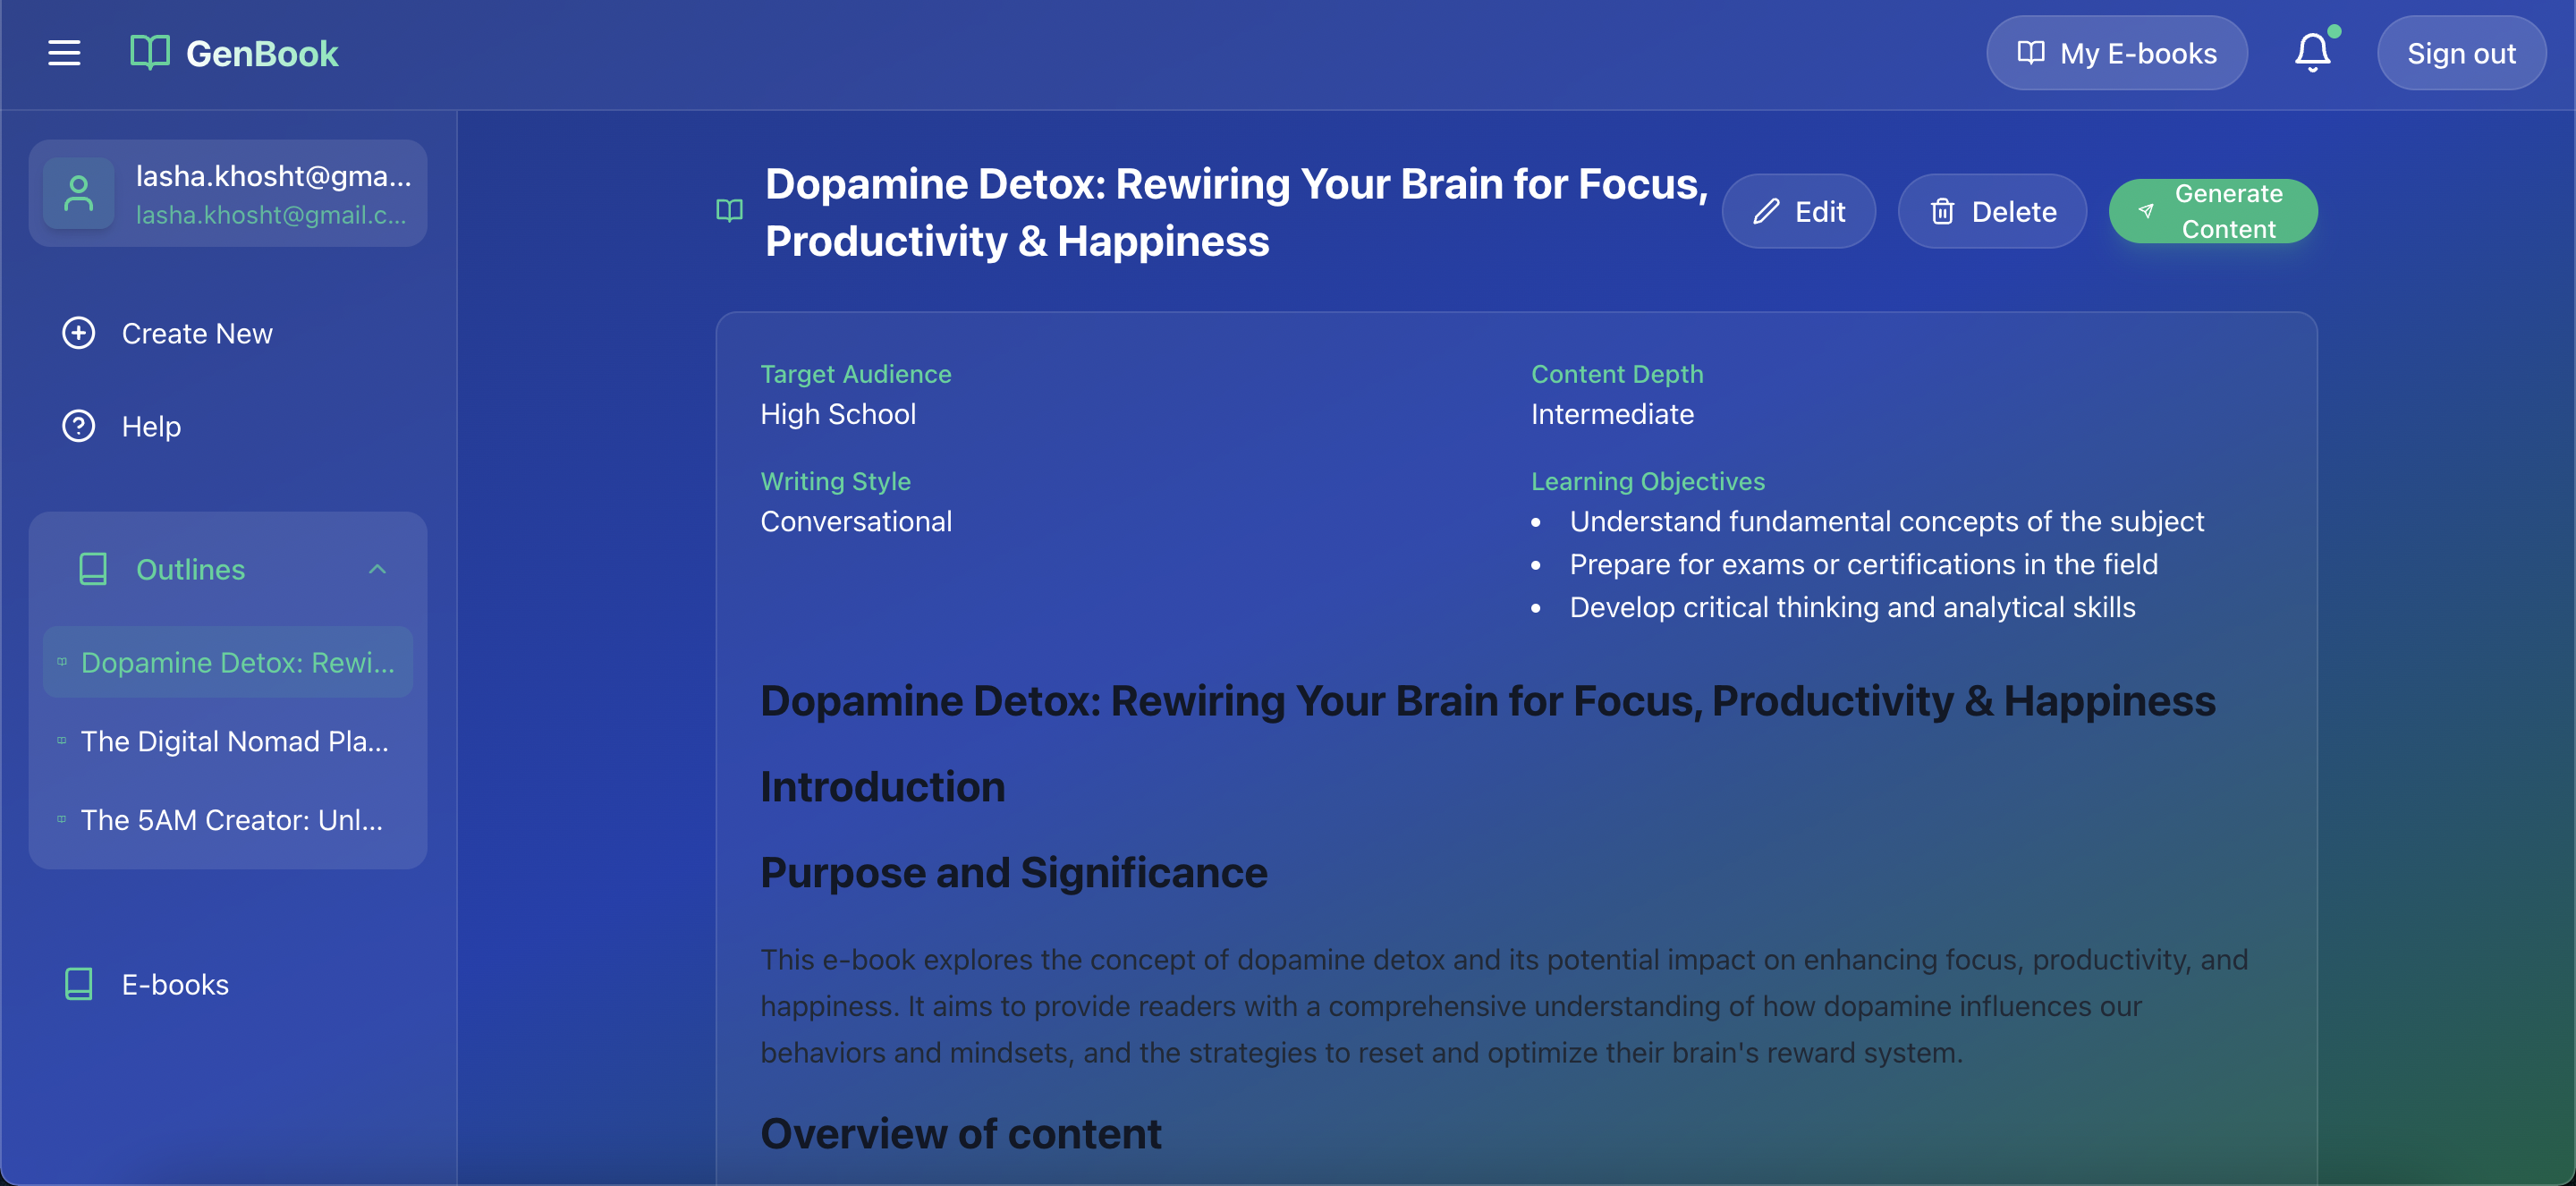
Task: Click the GenBook brand name
Action: 262,53
